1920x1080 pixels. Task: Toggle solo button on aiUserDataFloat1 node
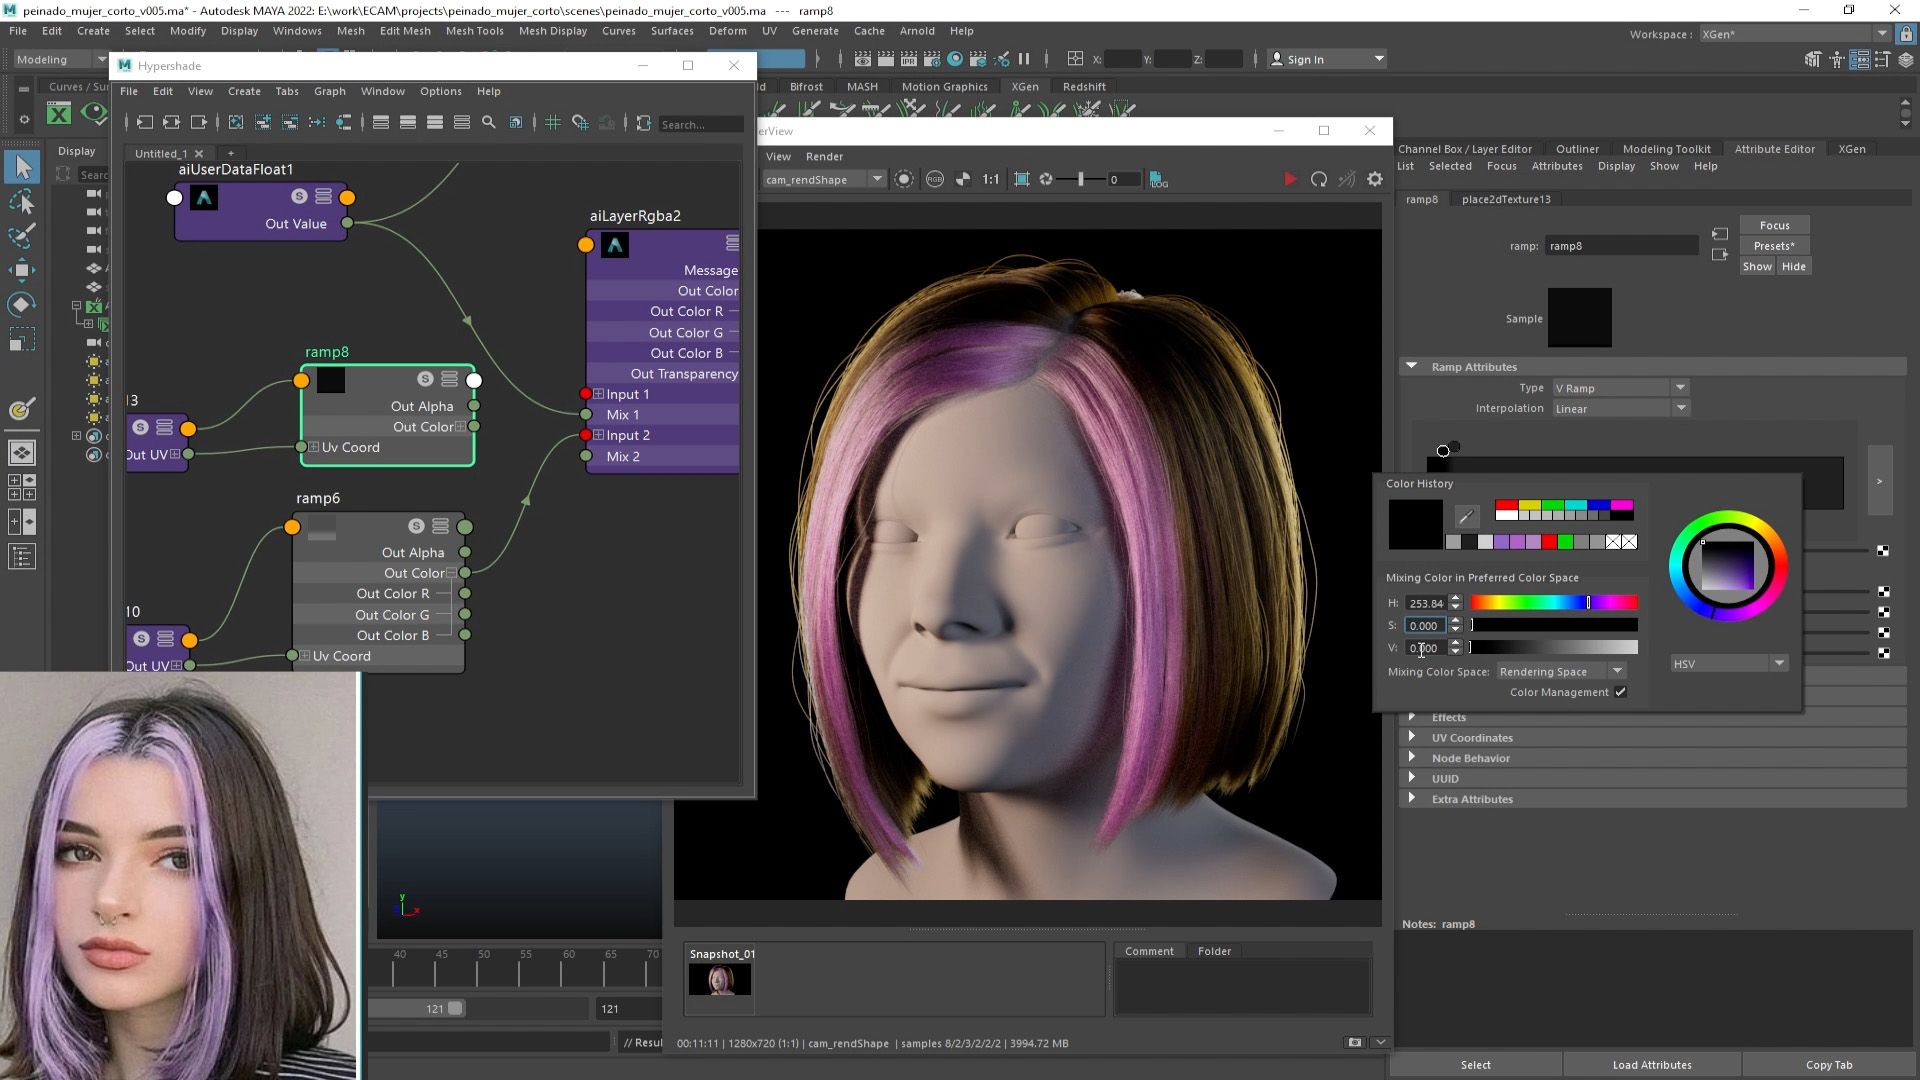(x=299, y=196)
